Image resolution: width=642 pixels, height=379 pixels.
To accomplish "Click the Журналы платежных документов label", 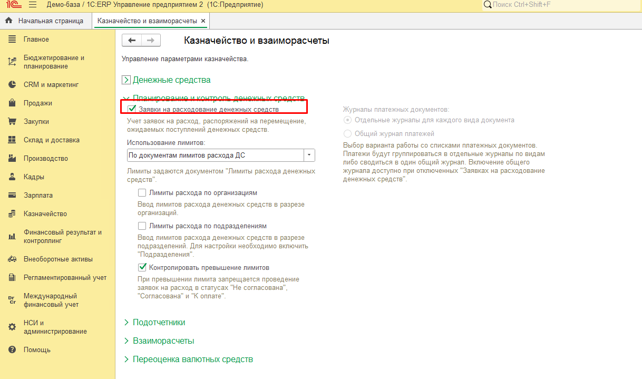I will pos(396,109).
